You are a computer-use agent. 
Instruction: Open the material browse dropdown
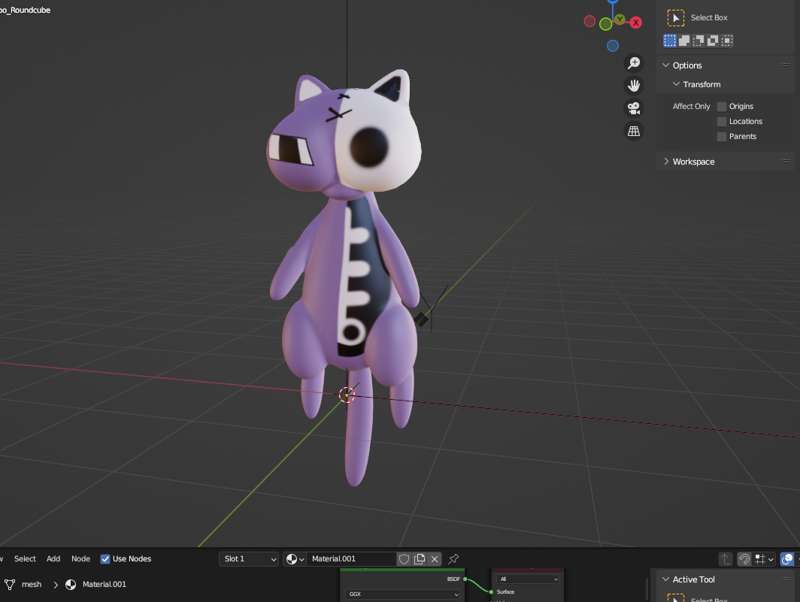click(x=295, y=559)
